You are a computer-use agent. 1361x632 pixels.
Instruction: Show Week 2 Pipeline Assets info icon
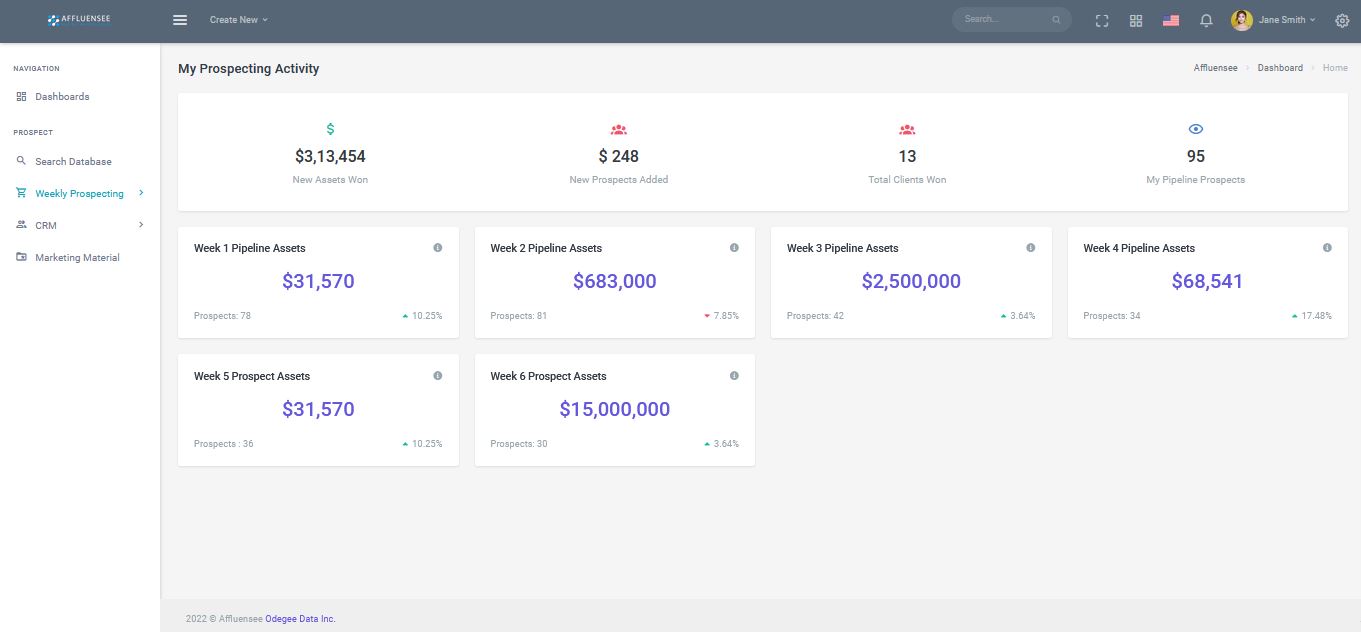734,248
